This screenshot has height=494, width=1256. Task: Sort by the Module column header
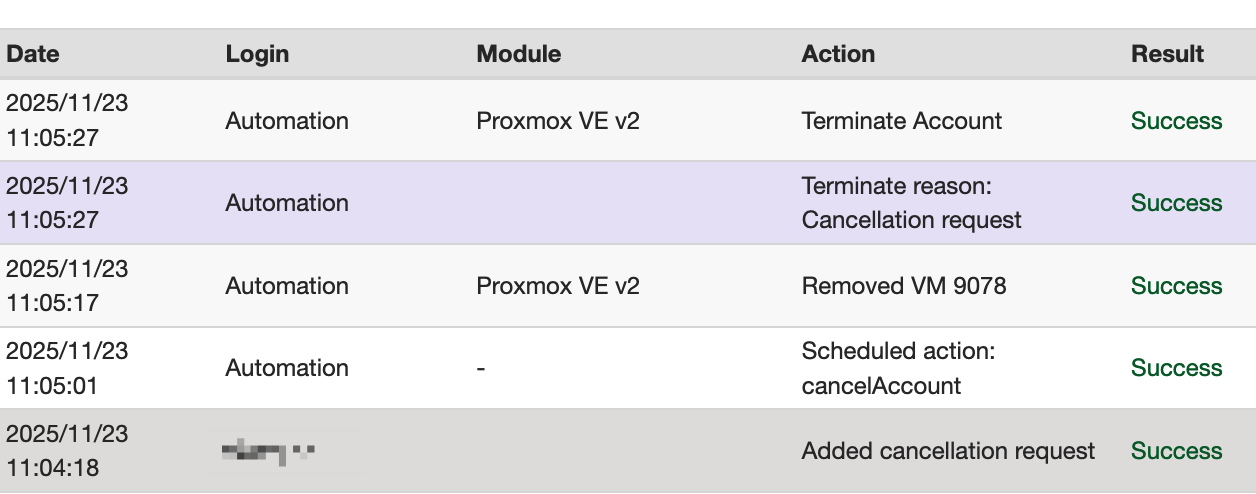point(518,54)
